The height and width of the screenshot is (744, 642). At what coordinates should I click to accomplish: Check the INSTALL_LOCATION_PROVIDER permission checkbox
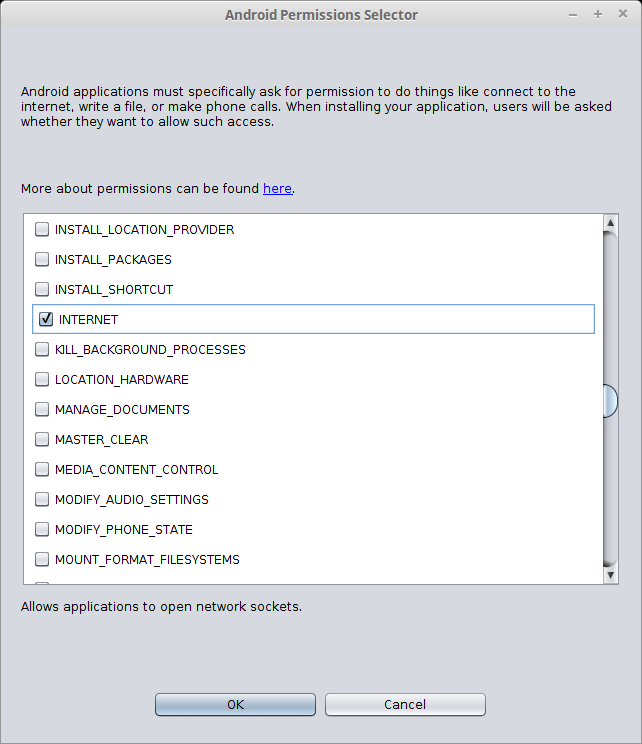point(42,229)
